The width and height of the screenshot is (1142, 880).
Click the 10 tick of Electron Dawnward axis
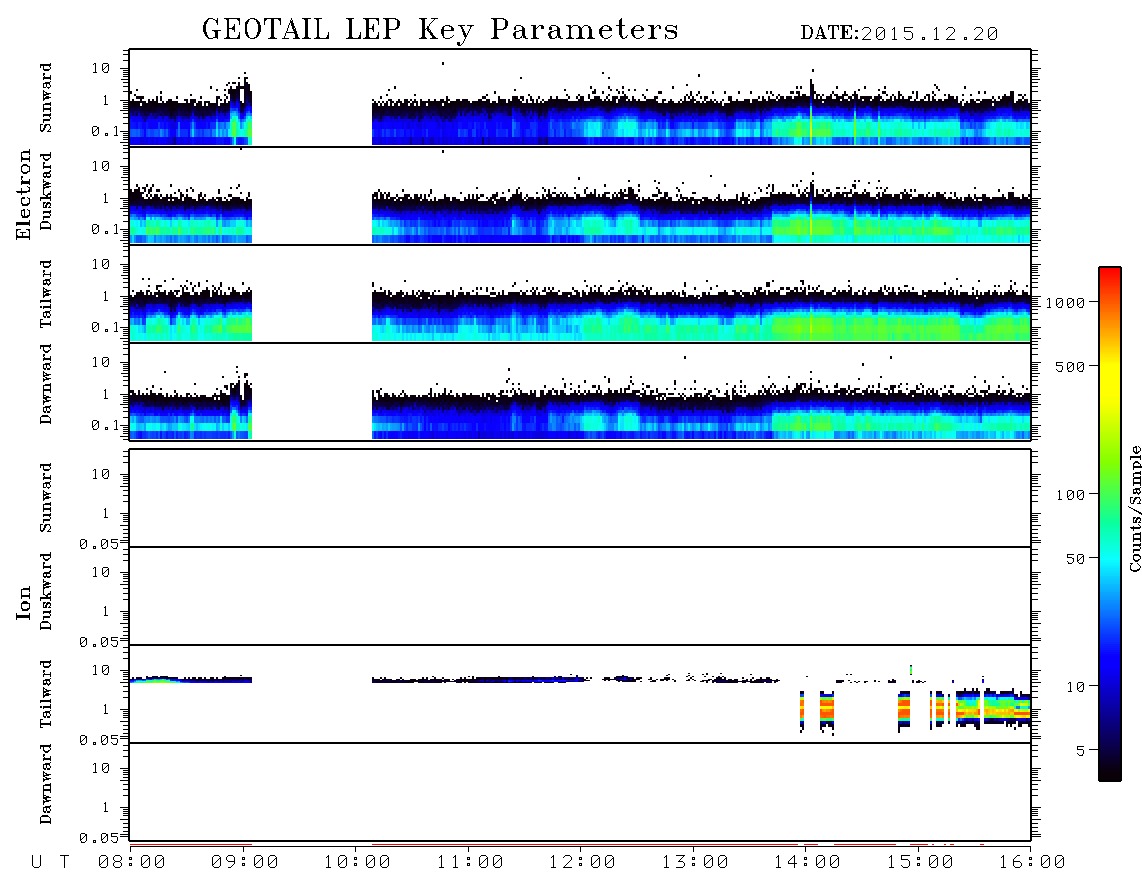pyautogui.click(x=101, y=362)
